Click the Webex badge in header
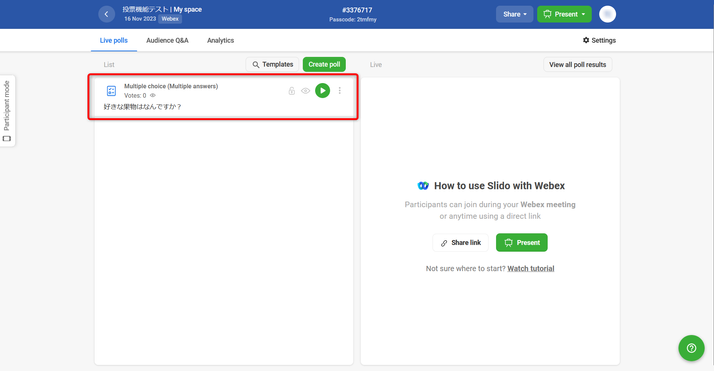The width and height of the screenshot is (714, 371). tap(170, 19)
